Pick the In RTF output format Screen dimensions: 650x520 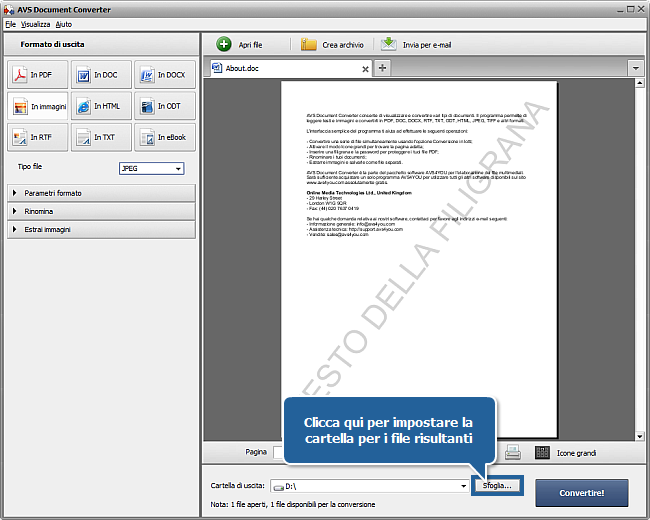37,137
